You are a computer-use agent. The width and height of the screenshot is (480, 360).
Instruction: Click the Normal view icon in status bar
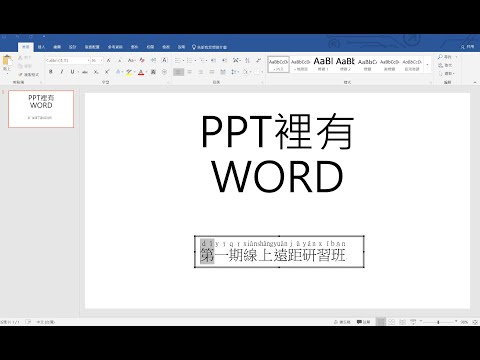380,322
